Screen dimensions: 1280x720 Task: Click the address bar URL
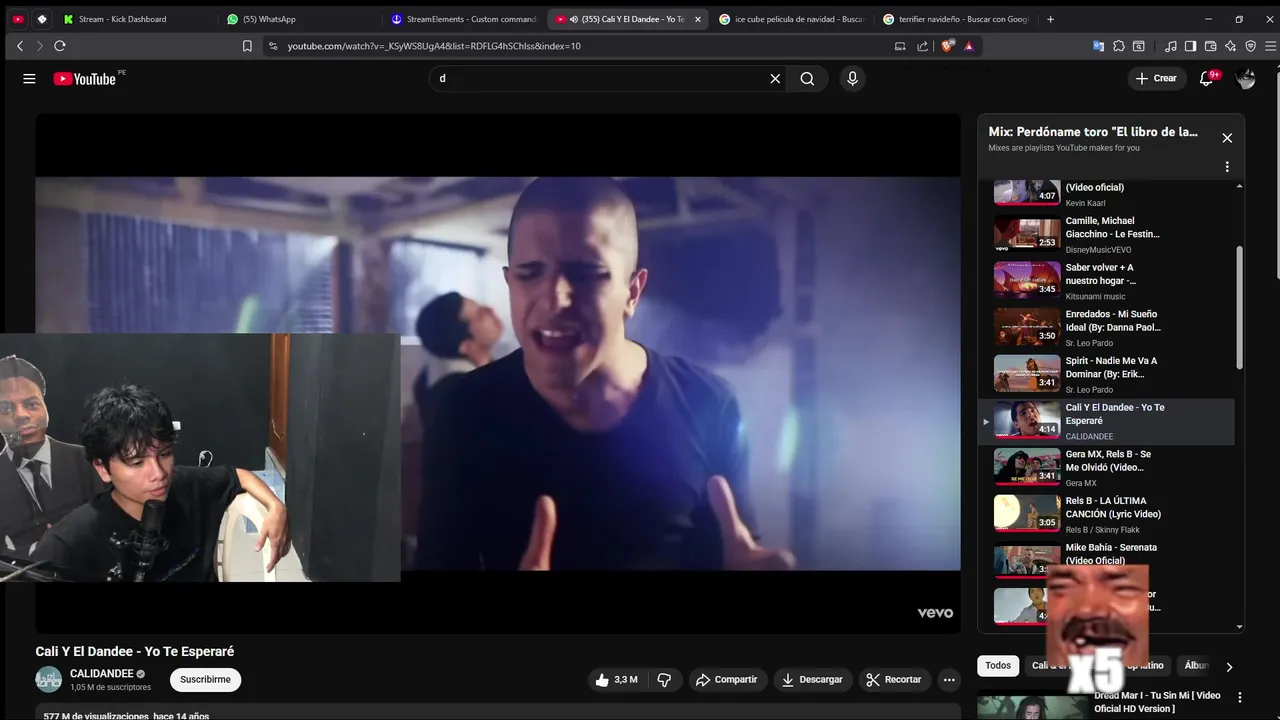pyautogui.click(x=434, y=46)
